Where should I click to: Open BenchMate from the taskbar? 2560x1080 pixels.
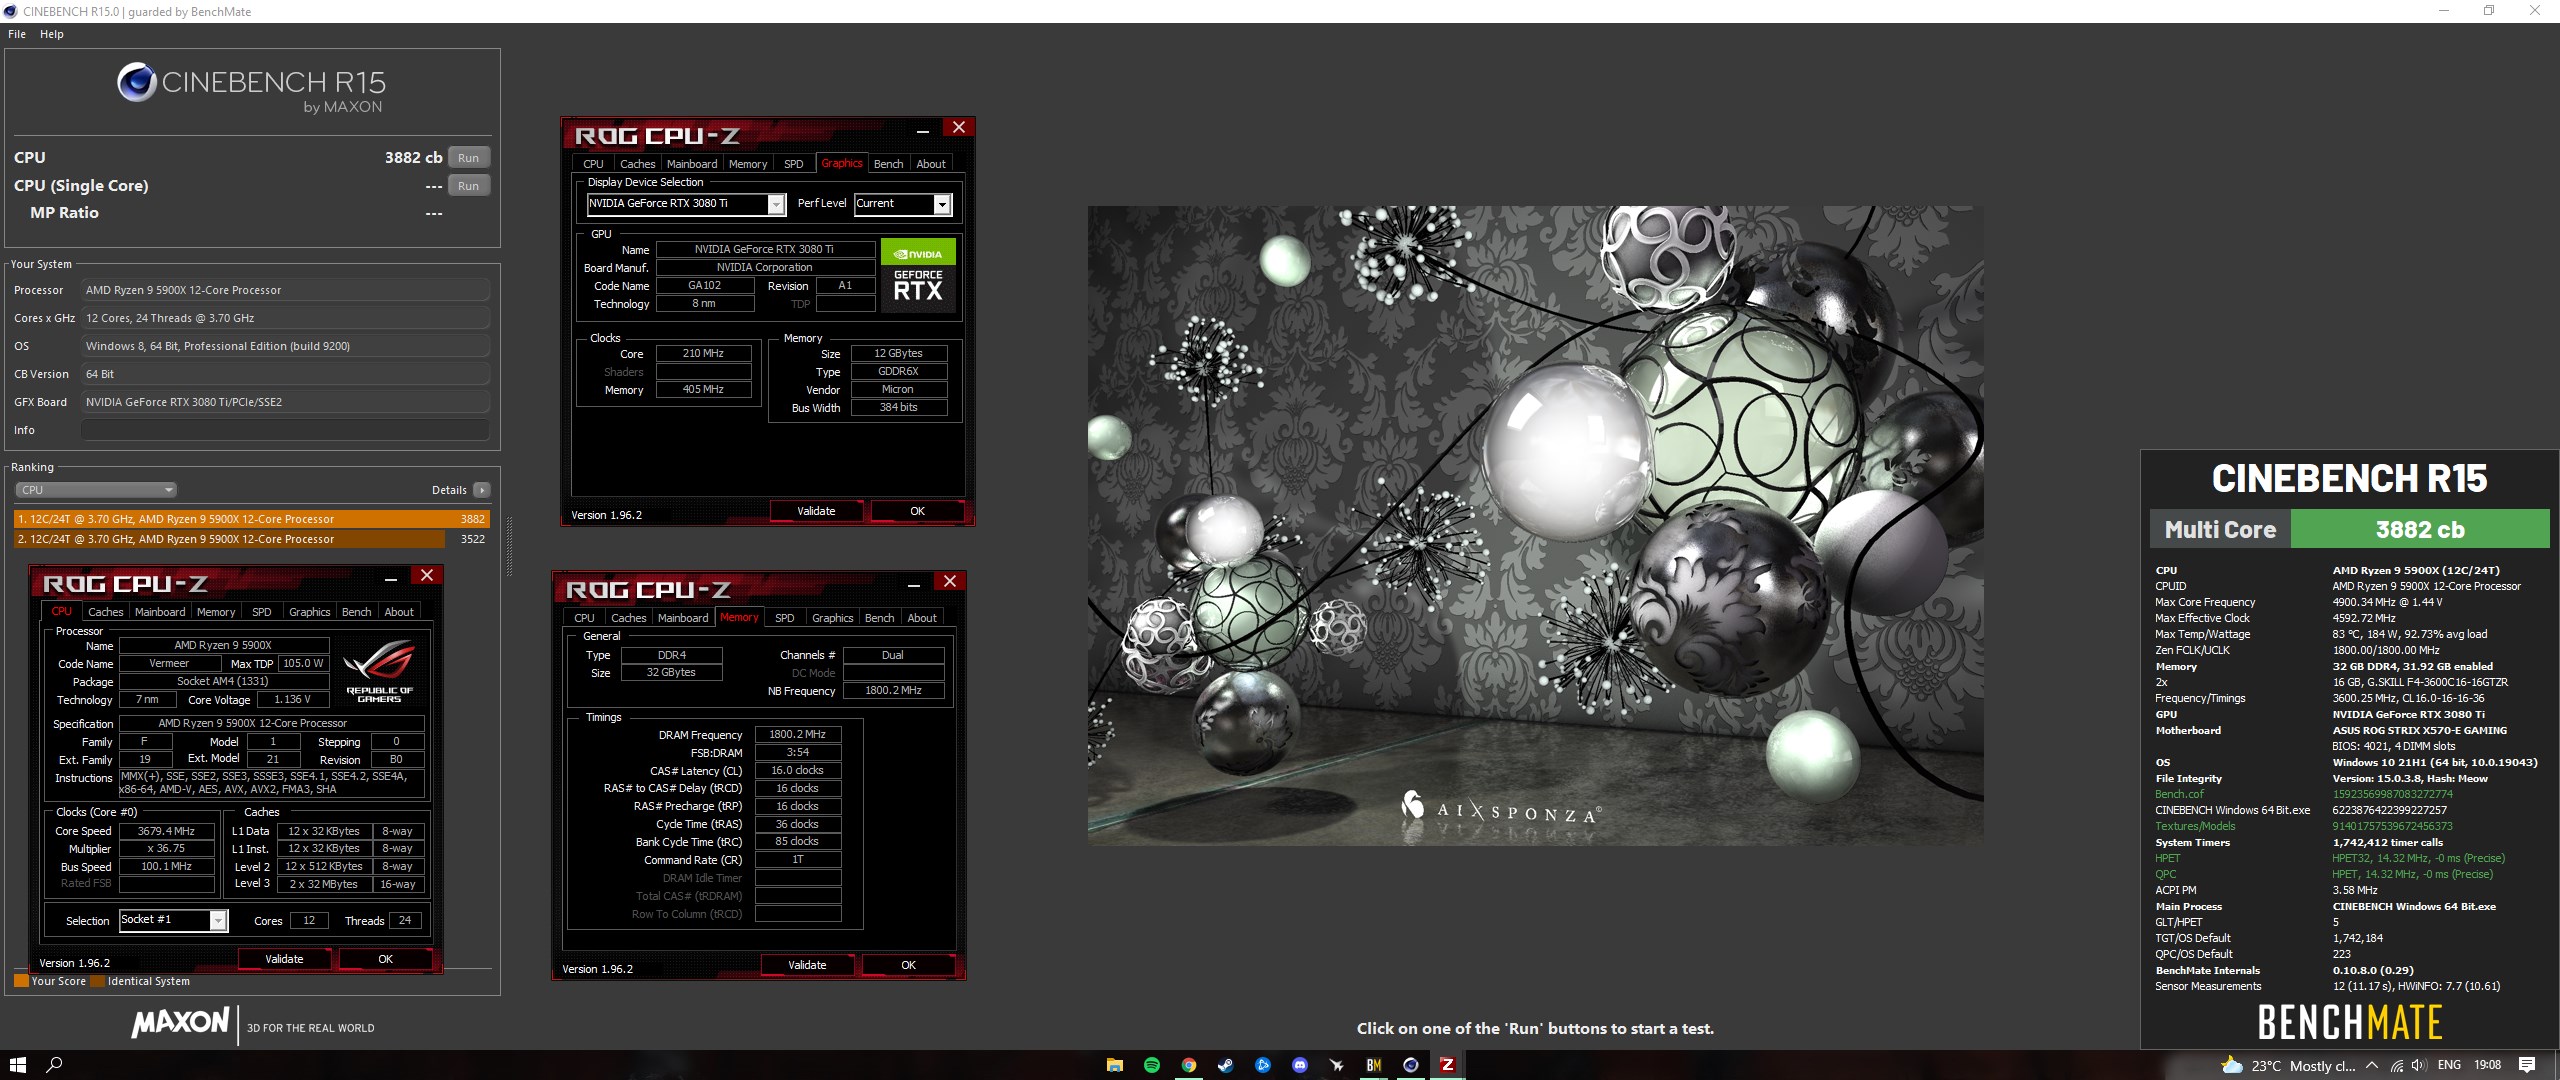[x=1374, y=1065]
